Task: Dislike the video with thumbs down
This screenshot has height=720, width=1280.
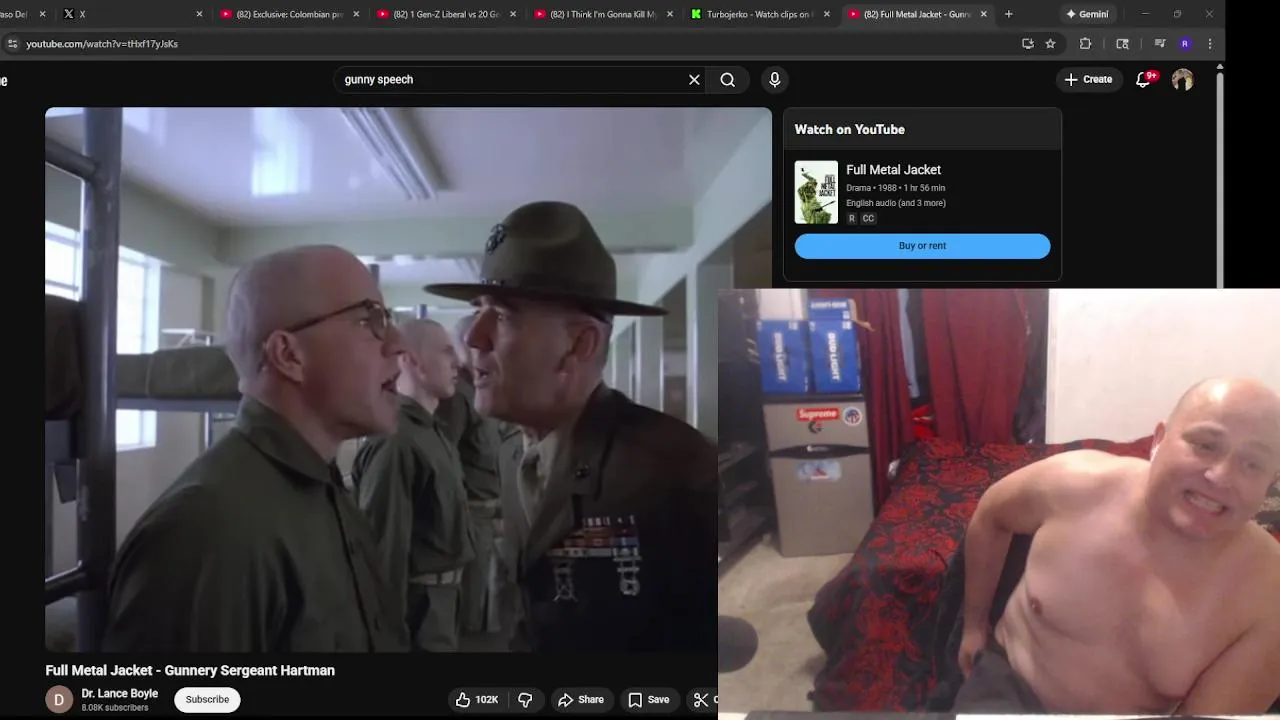Action: (525, 700)
